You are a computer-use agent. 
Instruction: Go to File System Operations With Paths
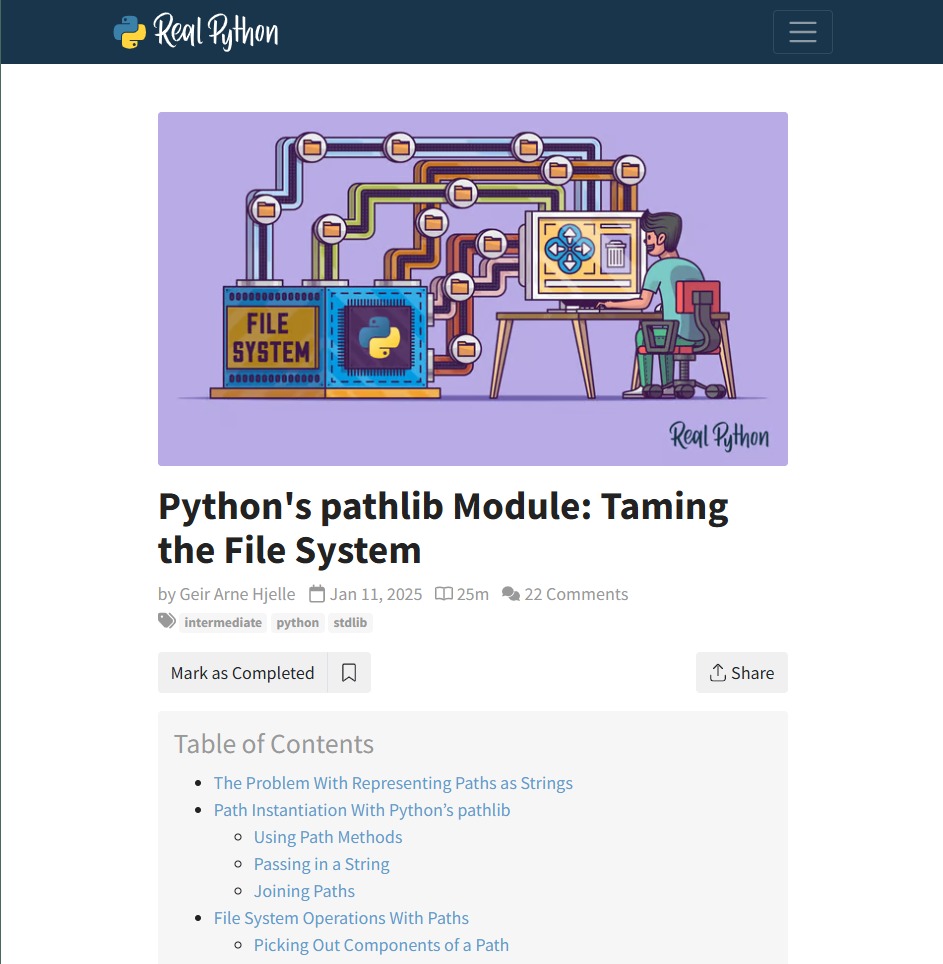[x=341, y=919]
